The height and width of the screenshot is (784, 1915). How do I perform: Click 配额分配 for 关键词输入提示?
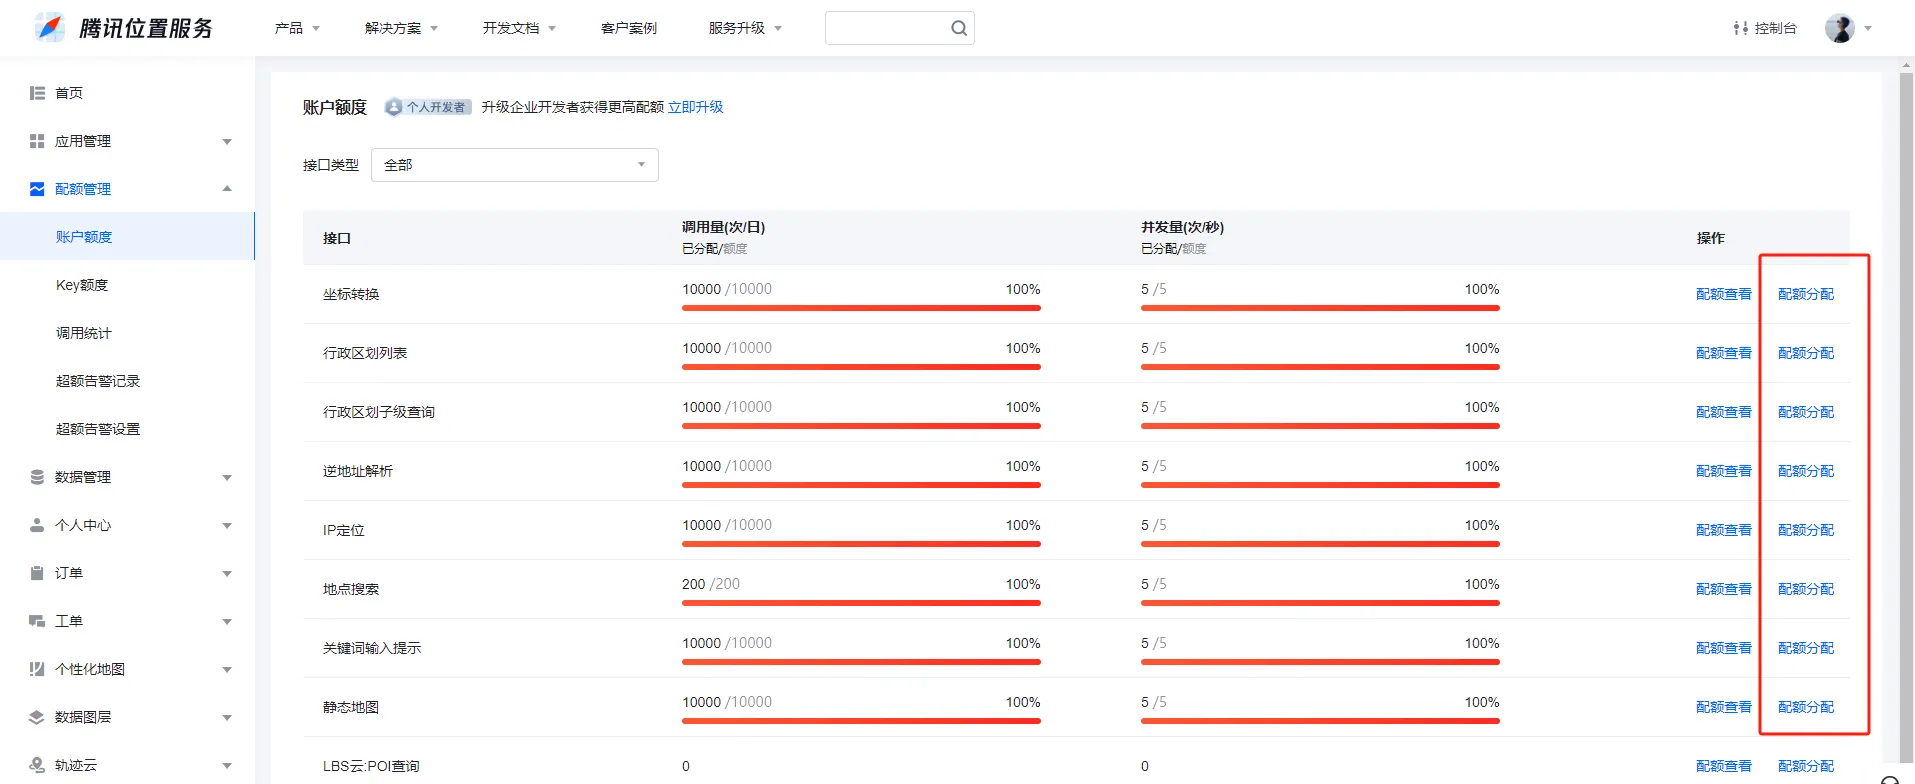[x=1806, y=648]
